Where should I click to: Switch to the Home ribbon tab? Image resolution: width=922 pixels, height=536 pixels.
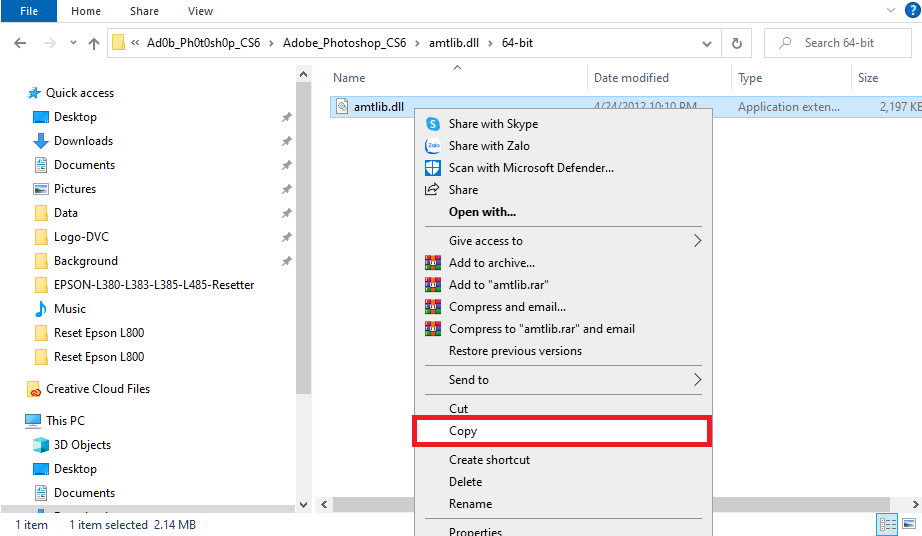coord(86,11)
